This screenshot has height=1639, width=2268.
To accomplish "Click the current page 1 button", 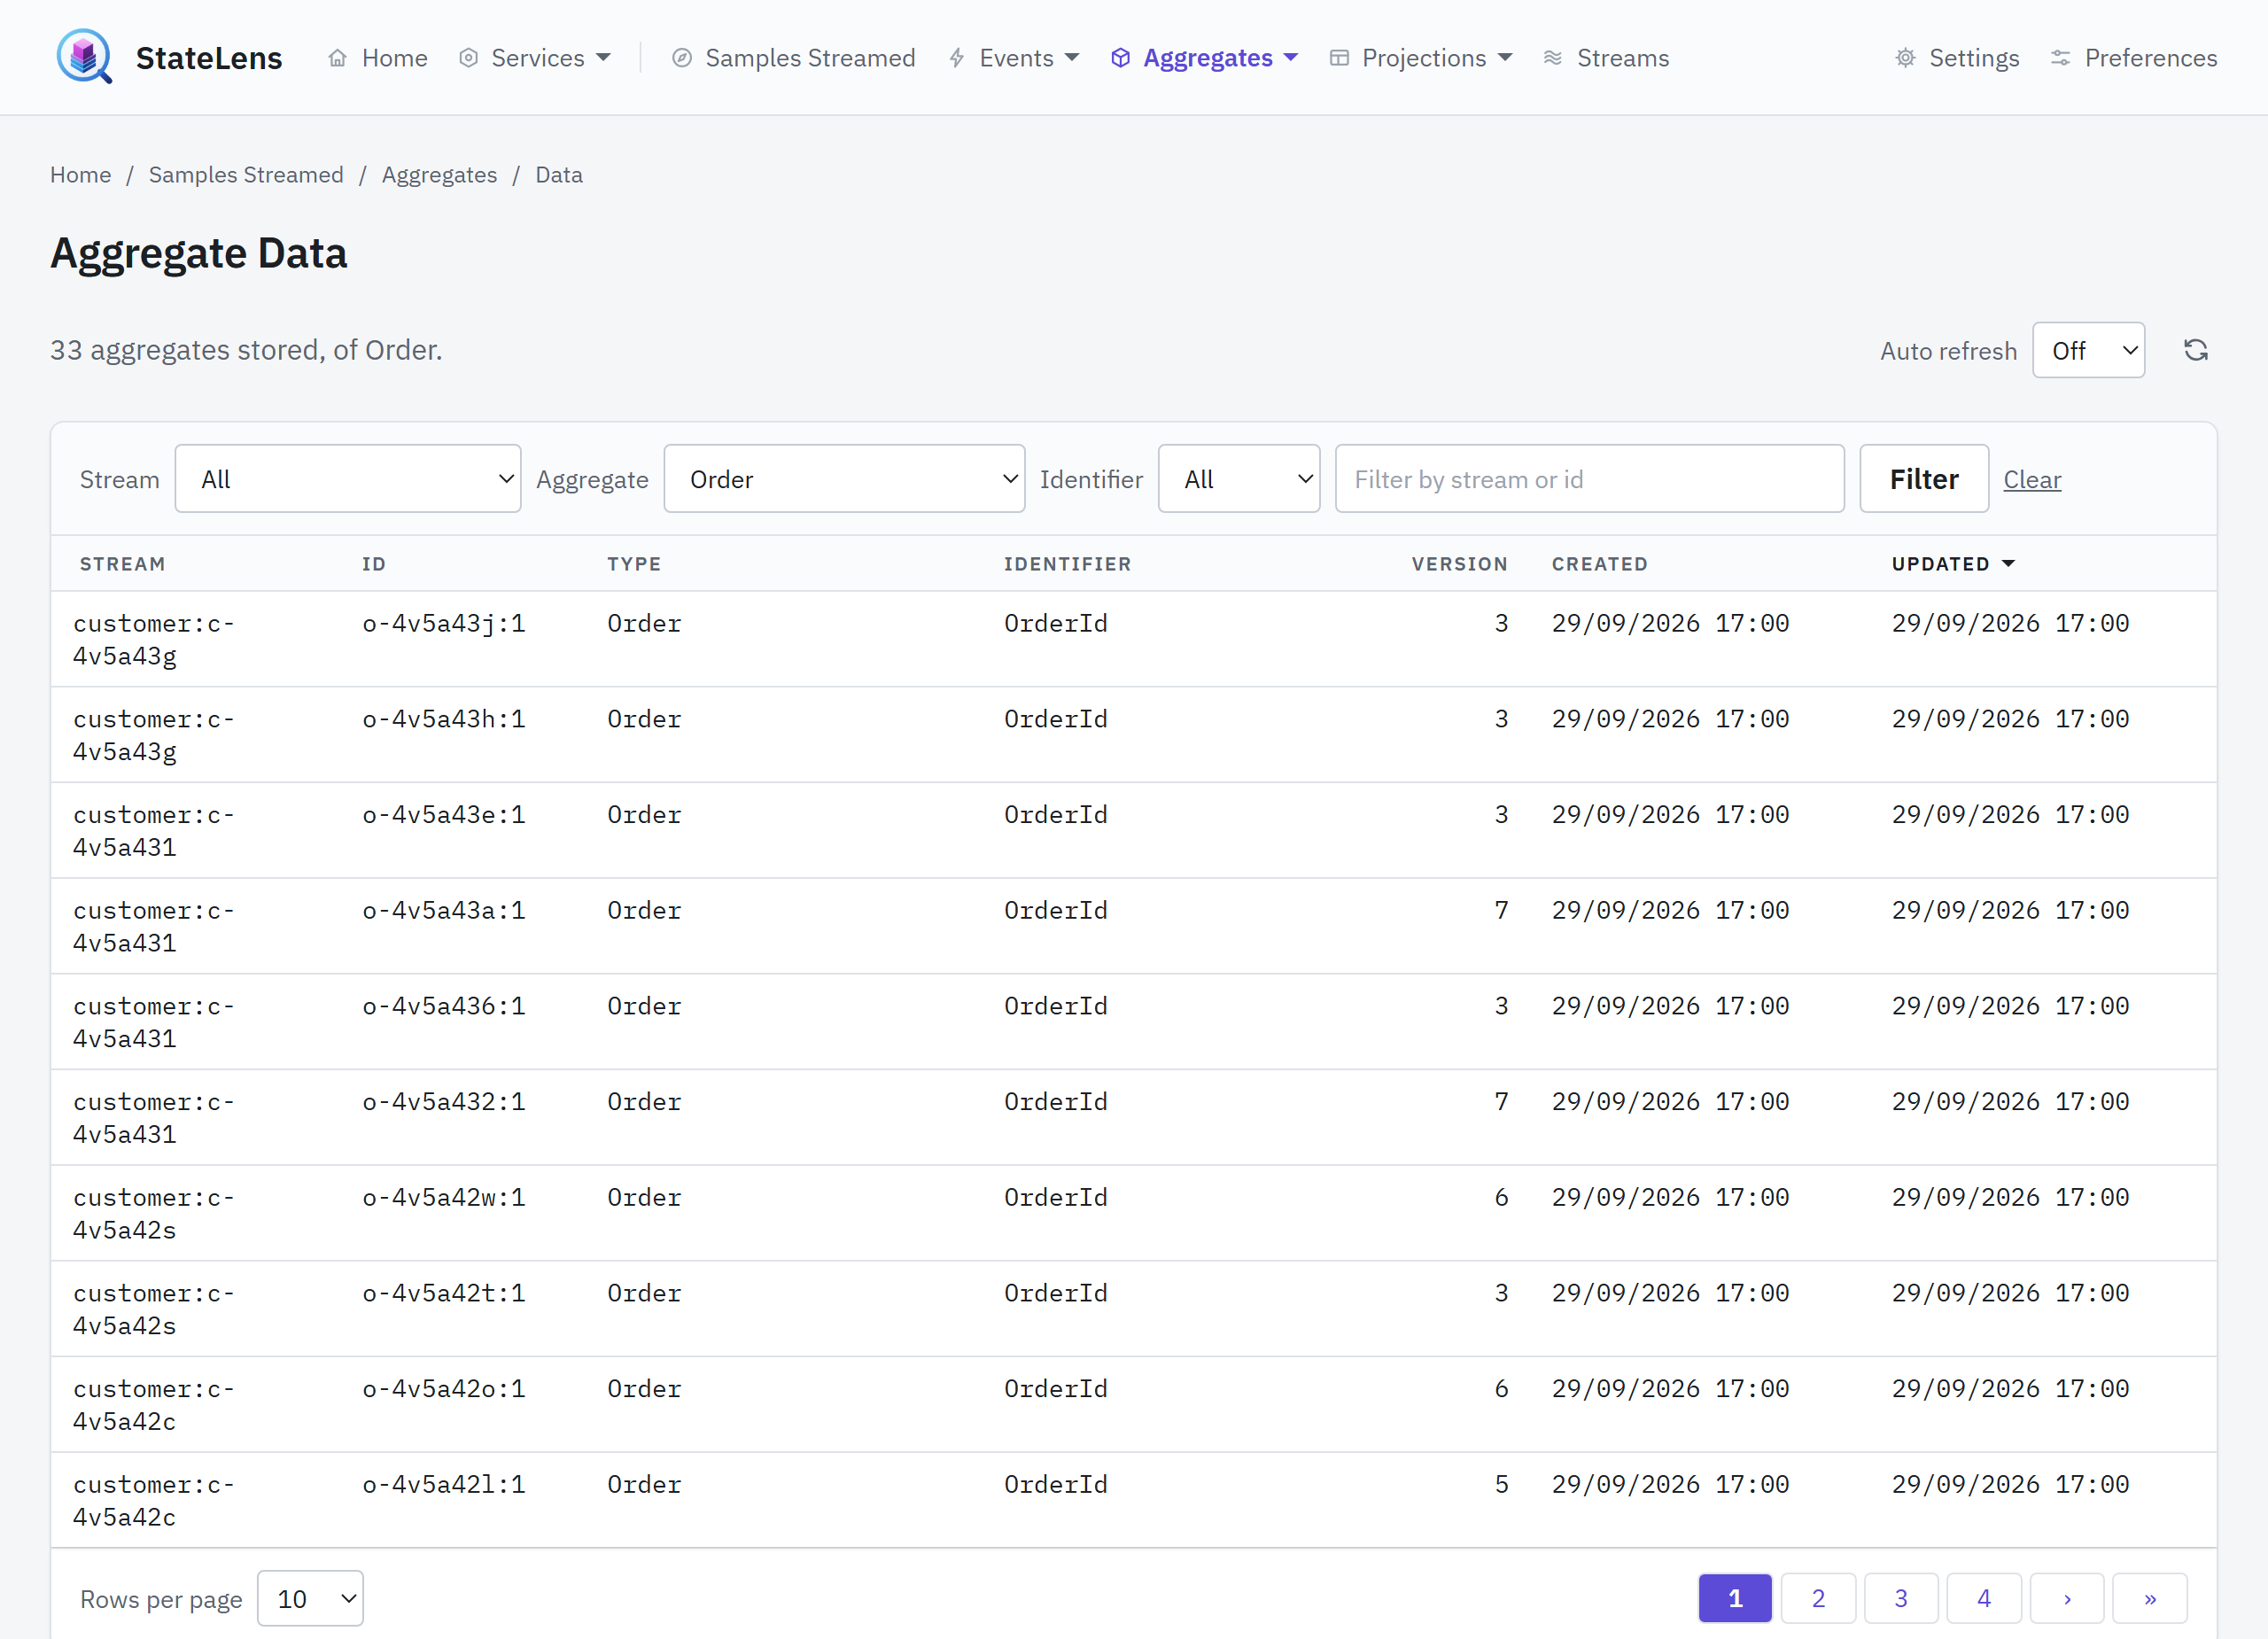I will (1735, 1598).
